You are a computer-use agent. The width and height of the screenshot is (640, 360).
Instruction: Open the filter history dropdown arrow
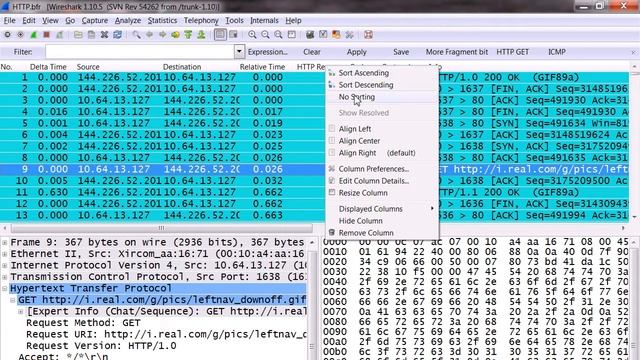pos(239,52)
